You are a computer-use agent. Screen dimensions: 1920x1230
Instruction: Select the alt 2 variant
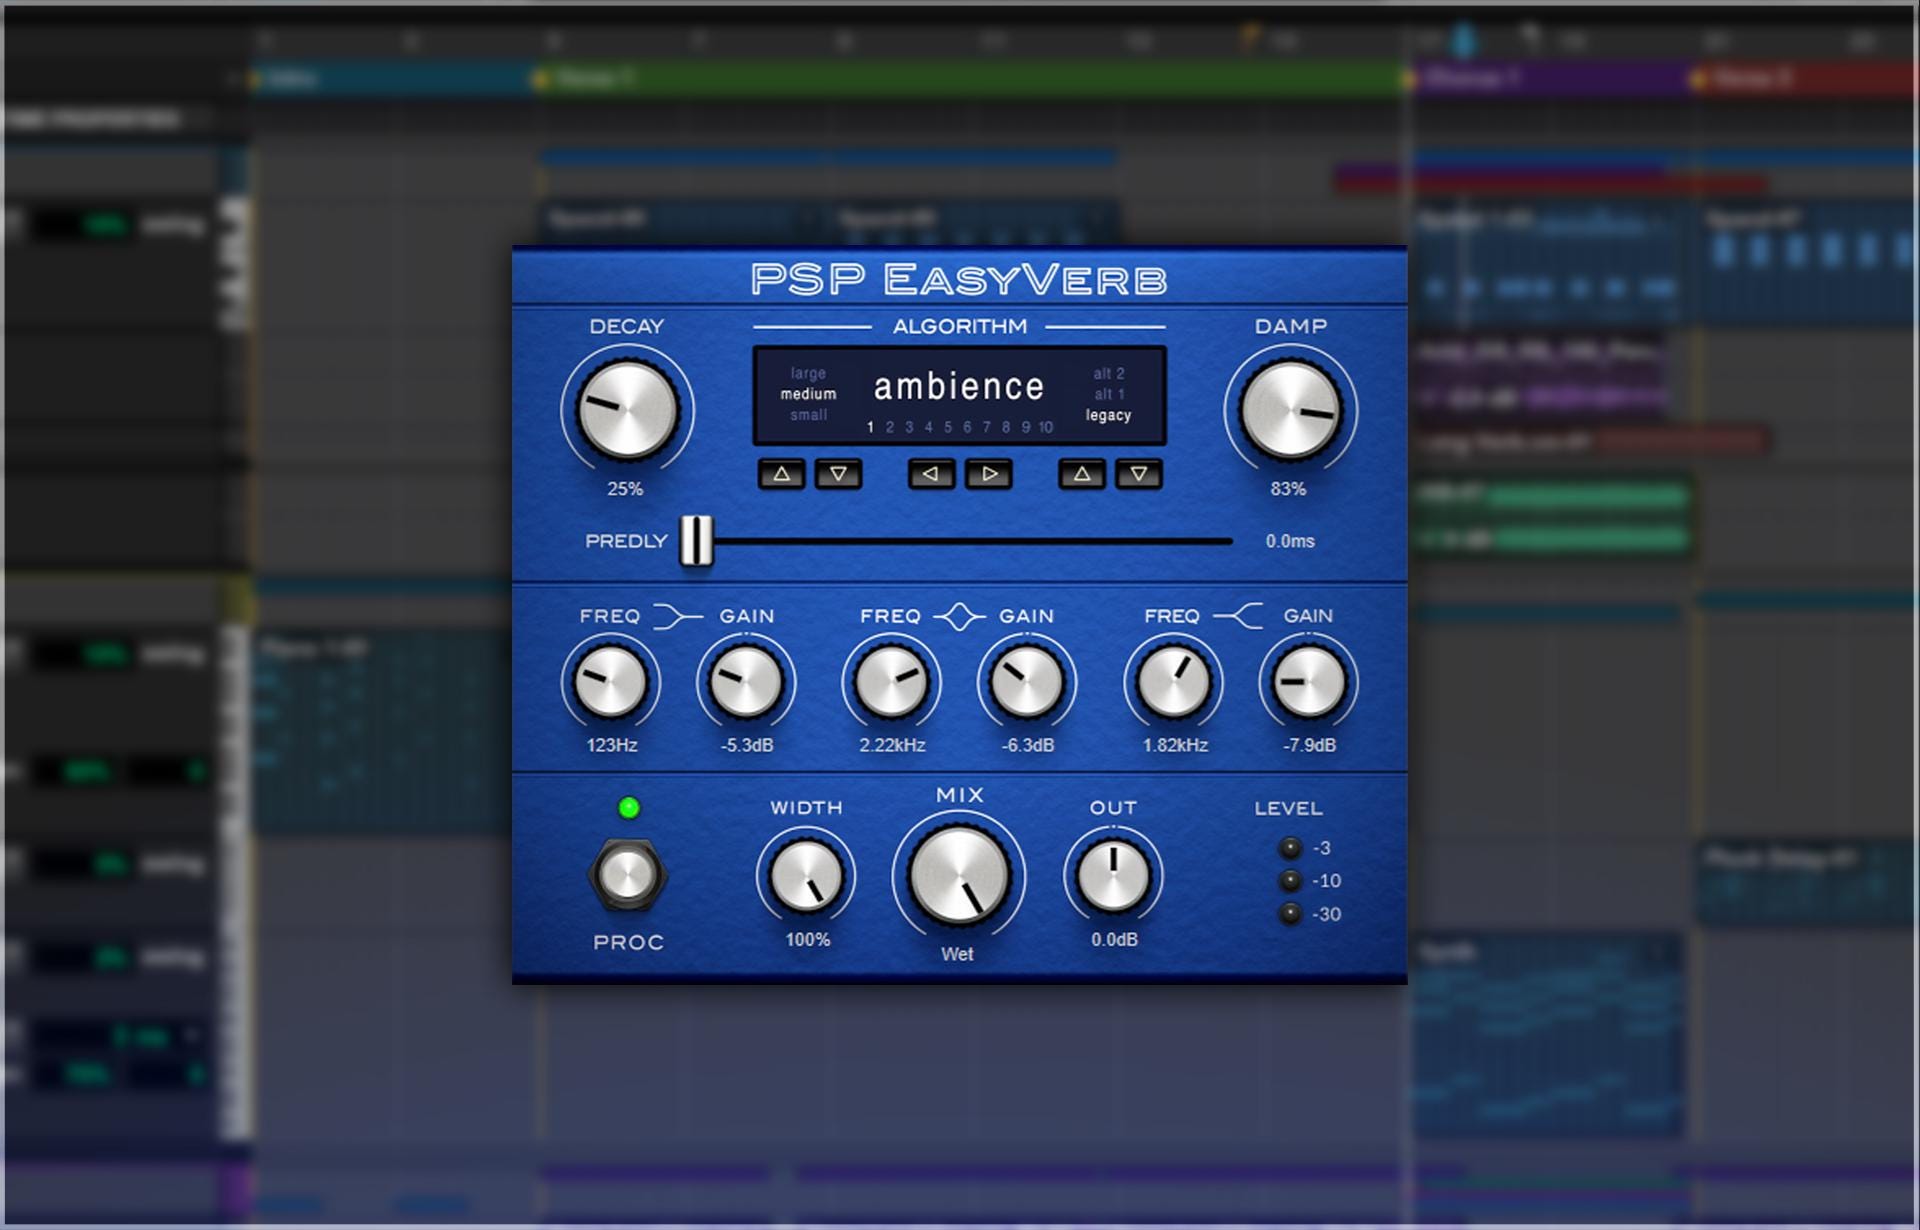pyautogui.click(x=1108, y=373)
